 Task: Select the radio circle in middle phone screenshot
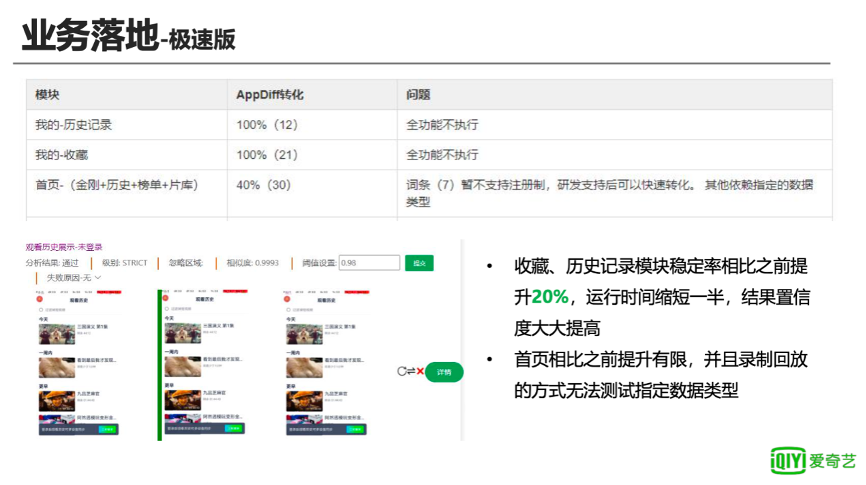click(167, 309)
